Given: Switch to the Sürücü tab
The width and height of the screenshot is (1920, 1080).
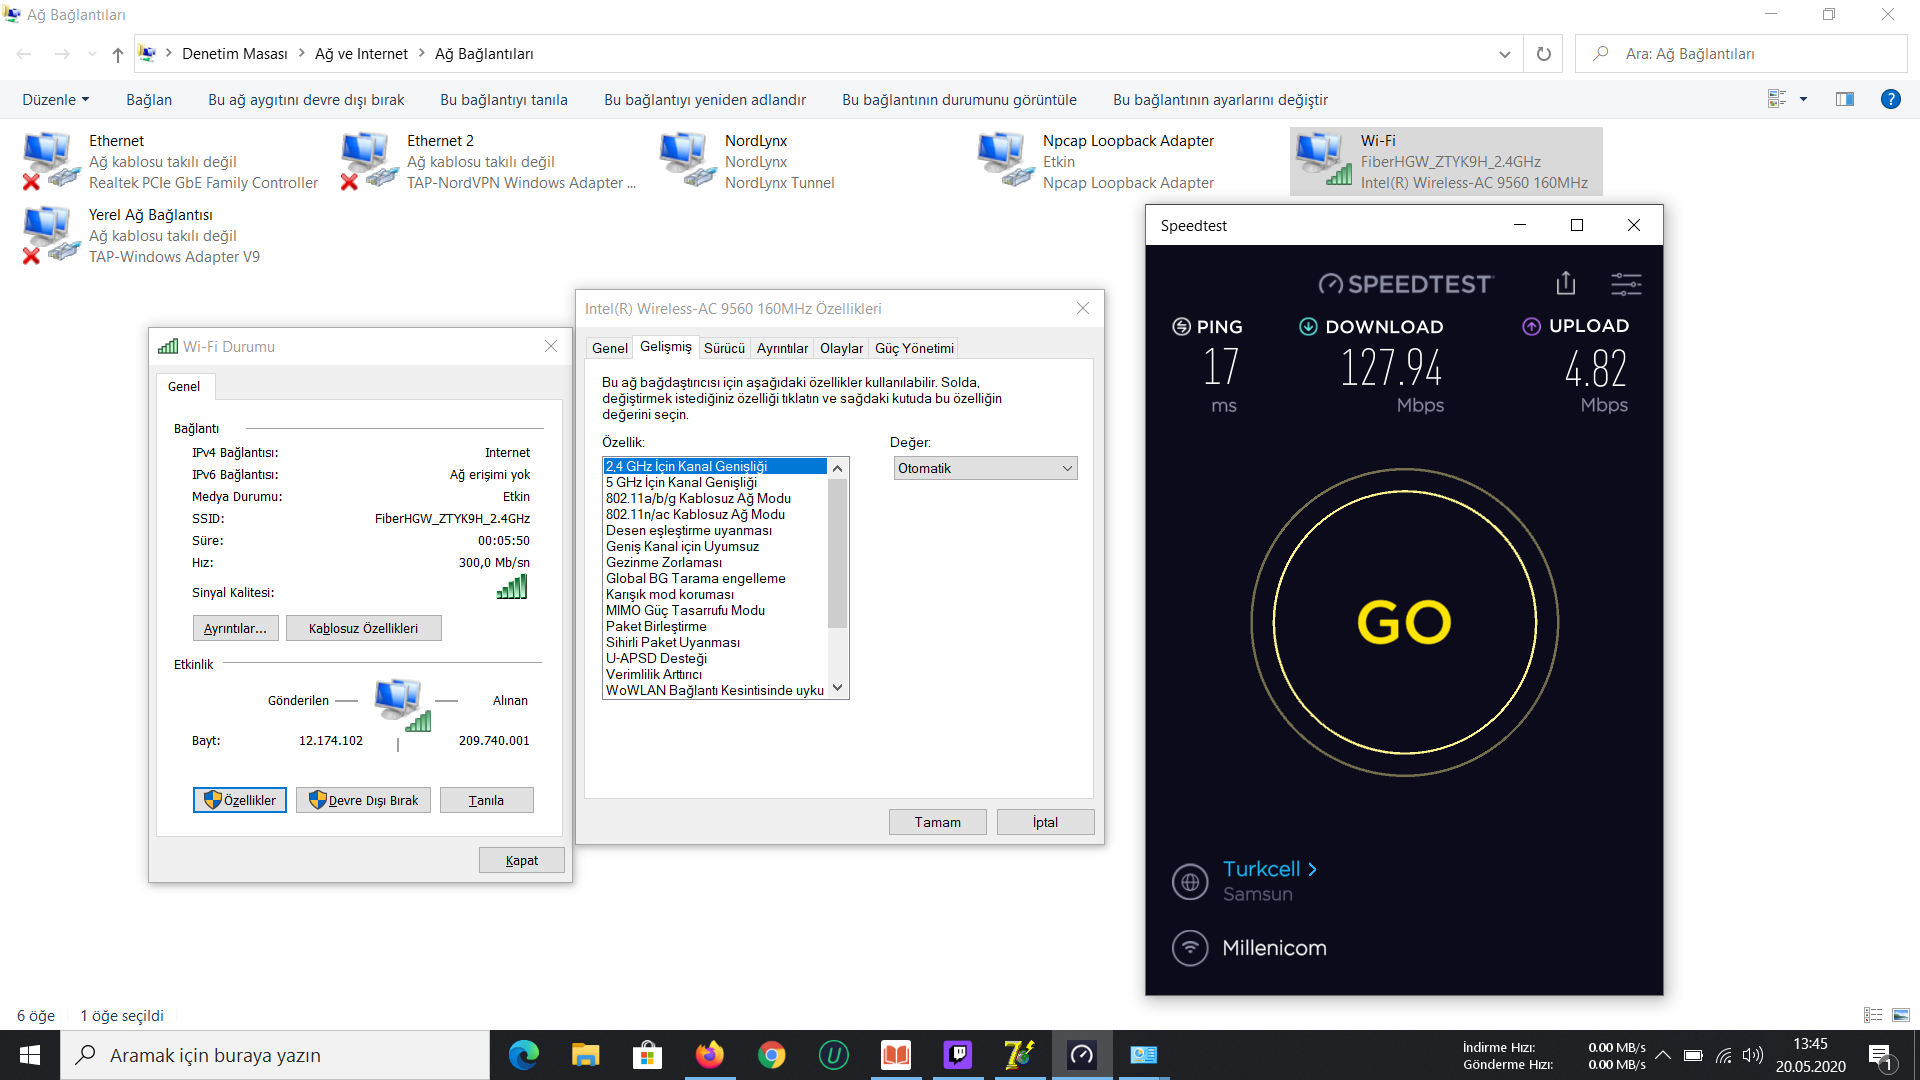Looking at the screenshot, I should click(x=724, y=348).
